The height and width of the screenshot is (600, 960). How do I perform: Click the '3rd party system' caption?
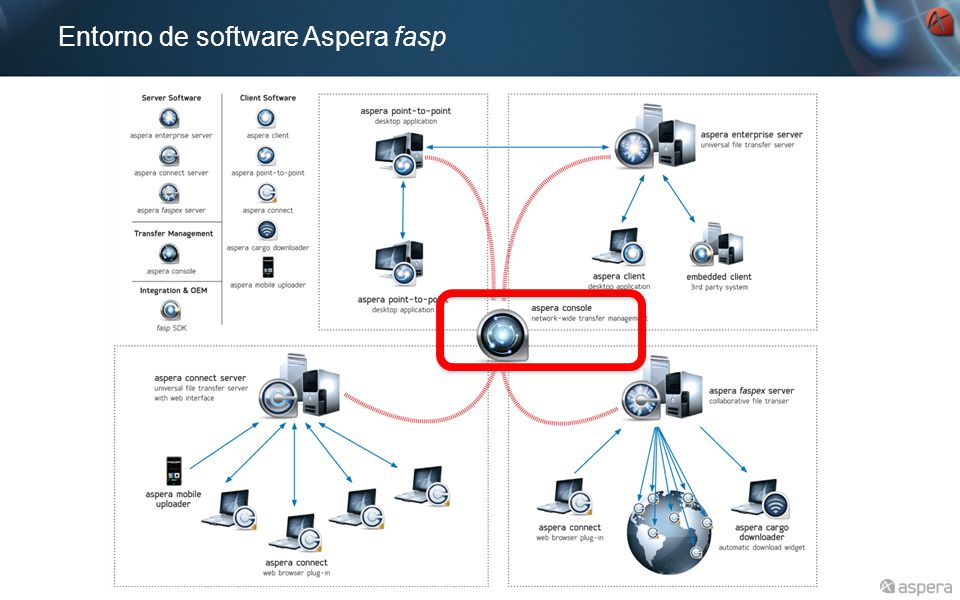[719, 287]
